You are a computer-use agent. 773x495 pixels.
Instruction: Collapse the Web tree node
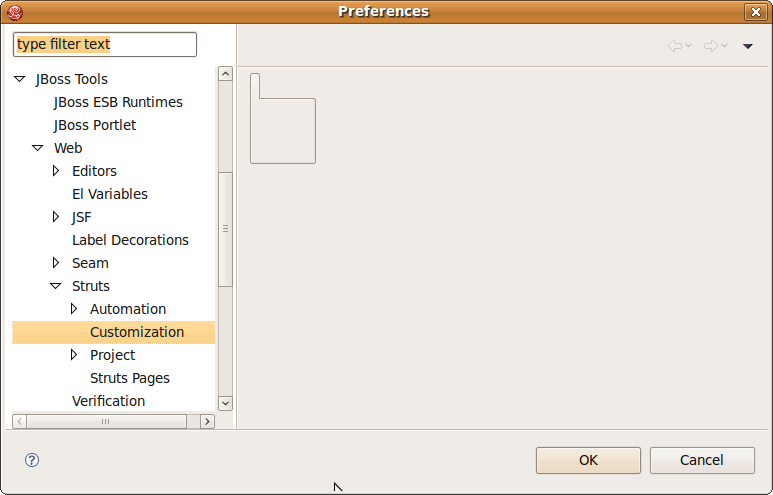[37, 148]
